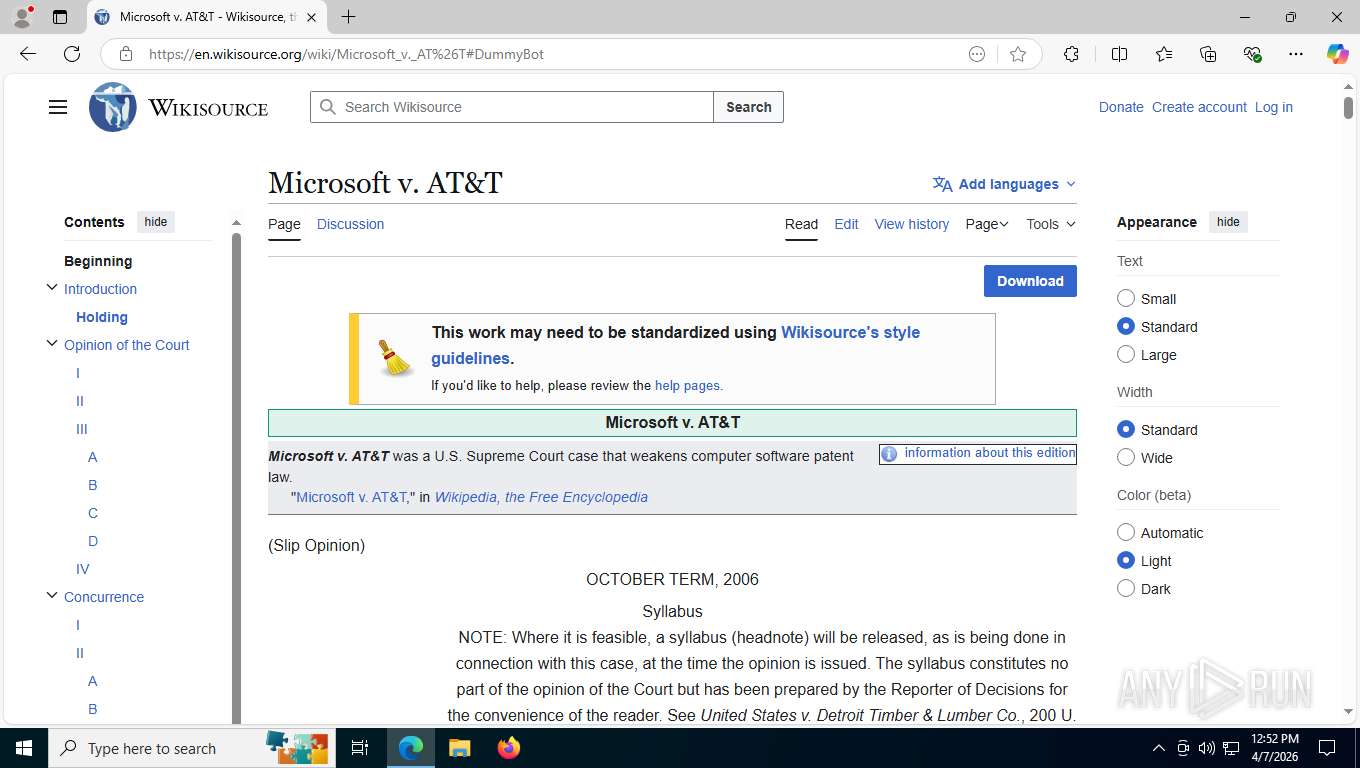Open Task View on taskbar
1360x768 pixels.
(x=360, y=748)
